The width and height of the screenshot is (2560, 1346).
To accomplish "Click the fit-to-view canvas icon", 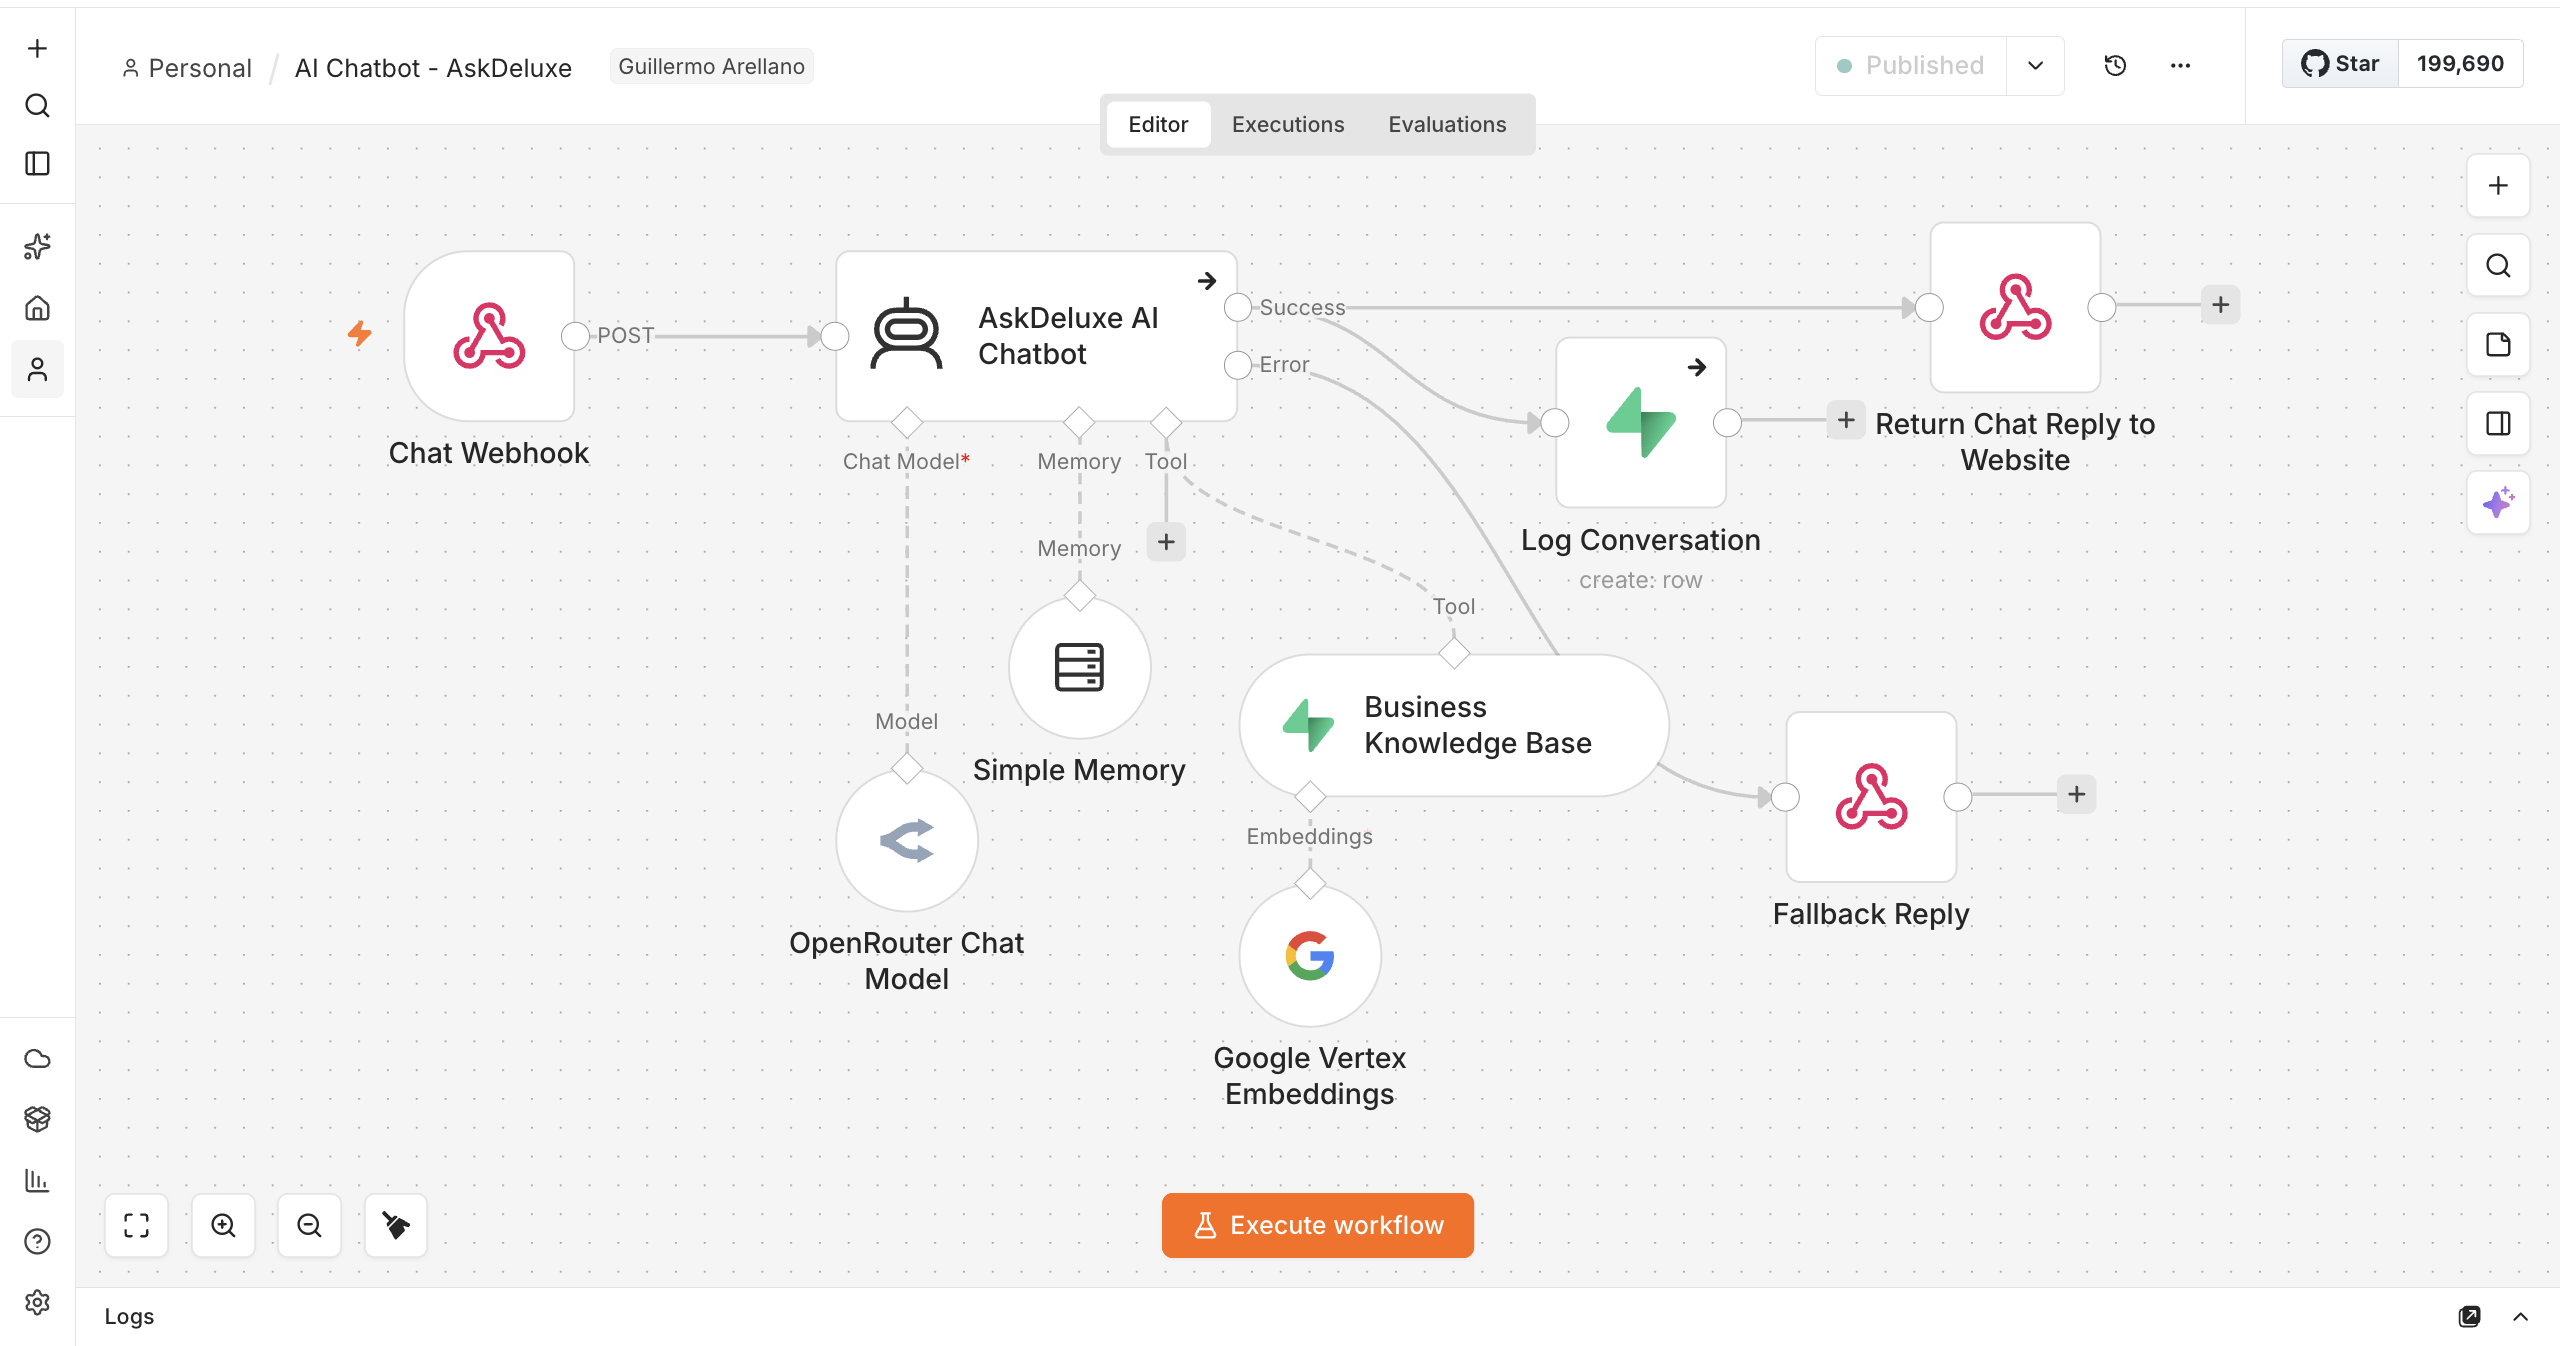I will (137, 1225).
